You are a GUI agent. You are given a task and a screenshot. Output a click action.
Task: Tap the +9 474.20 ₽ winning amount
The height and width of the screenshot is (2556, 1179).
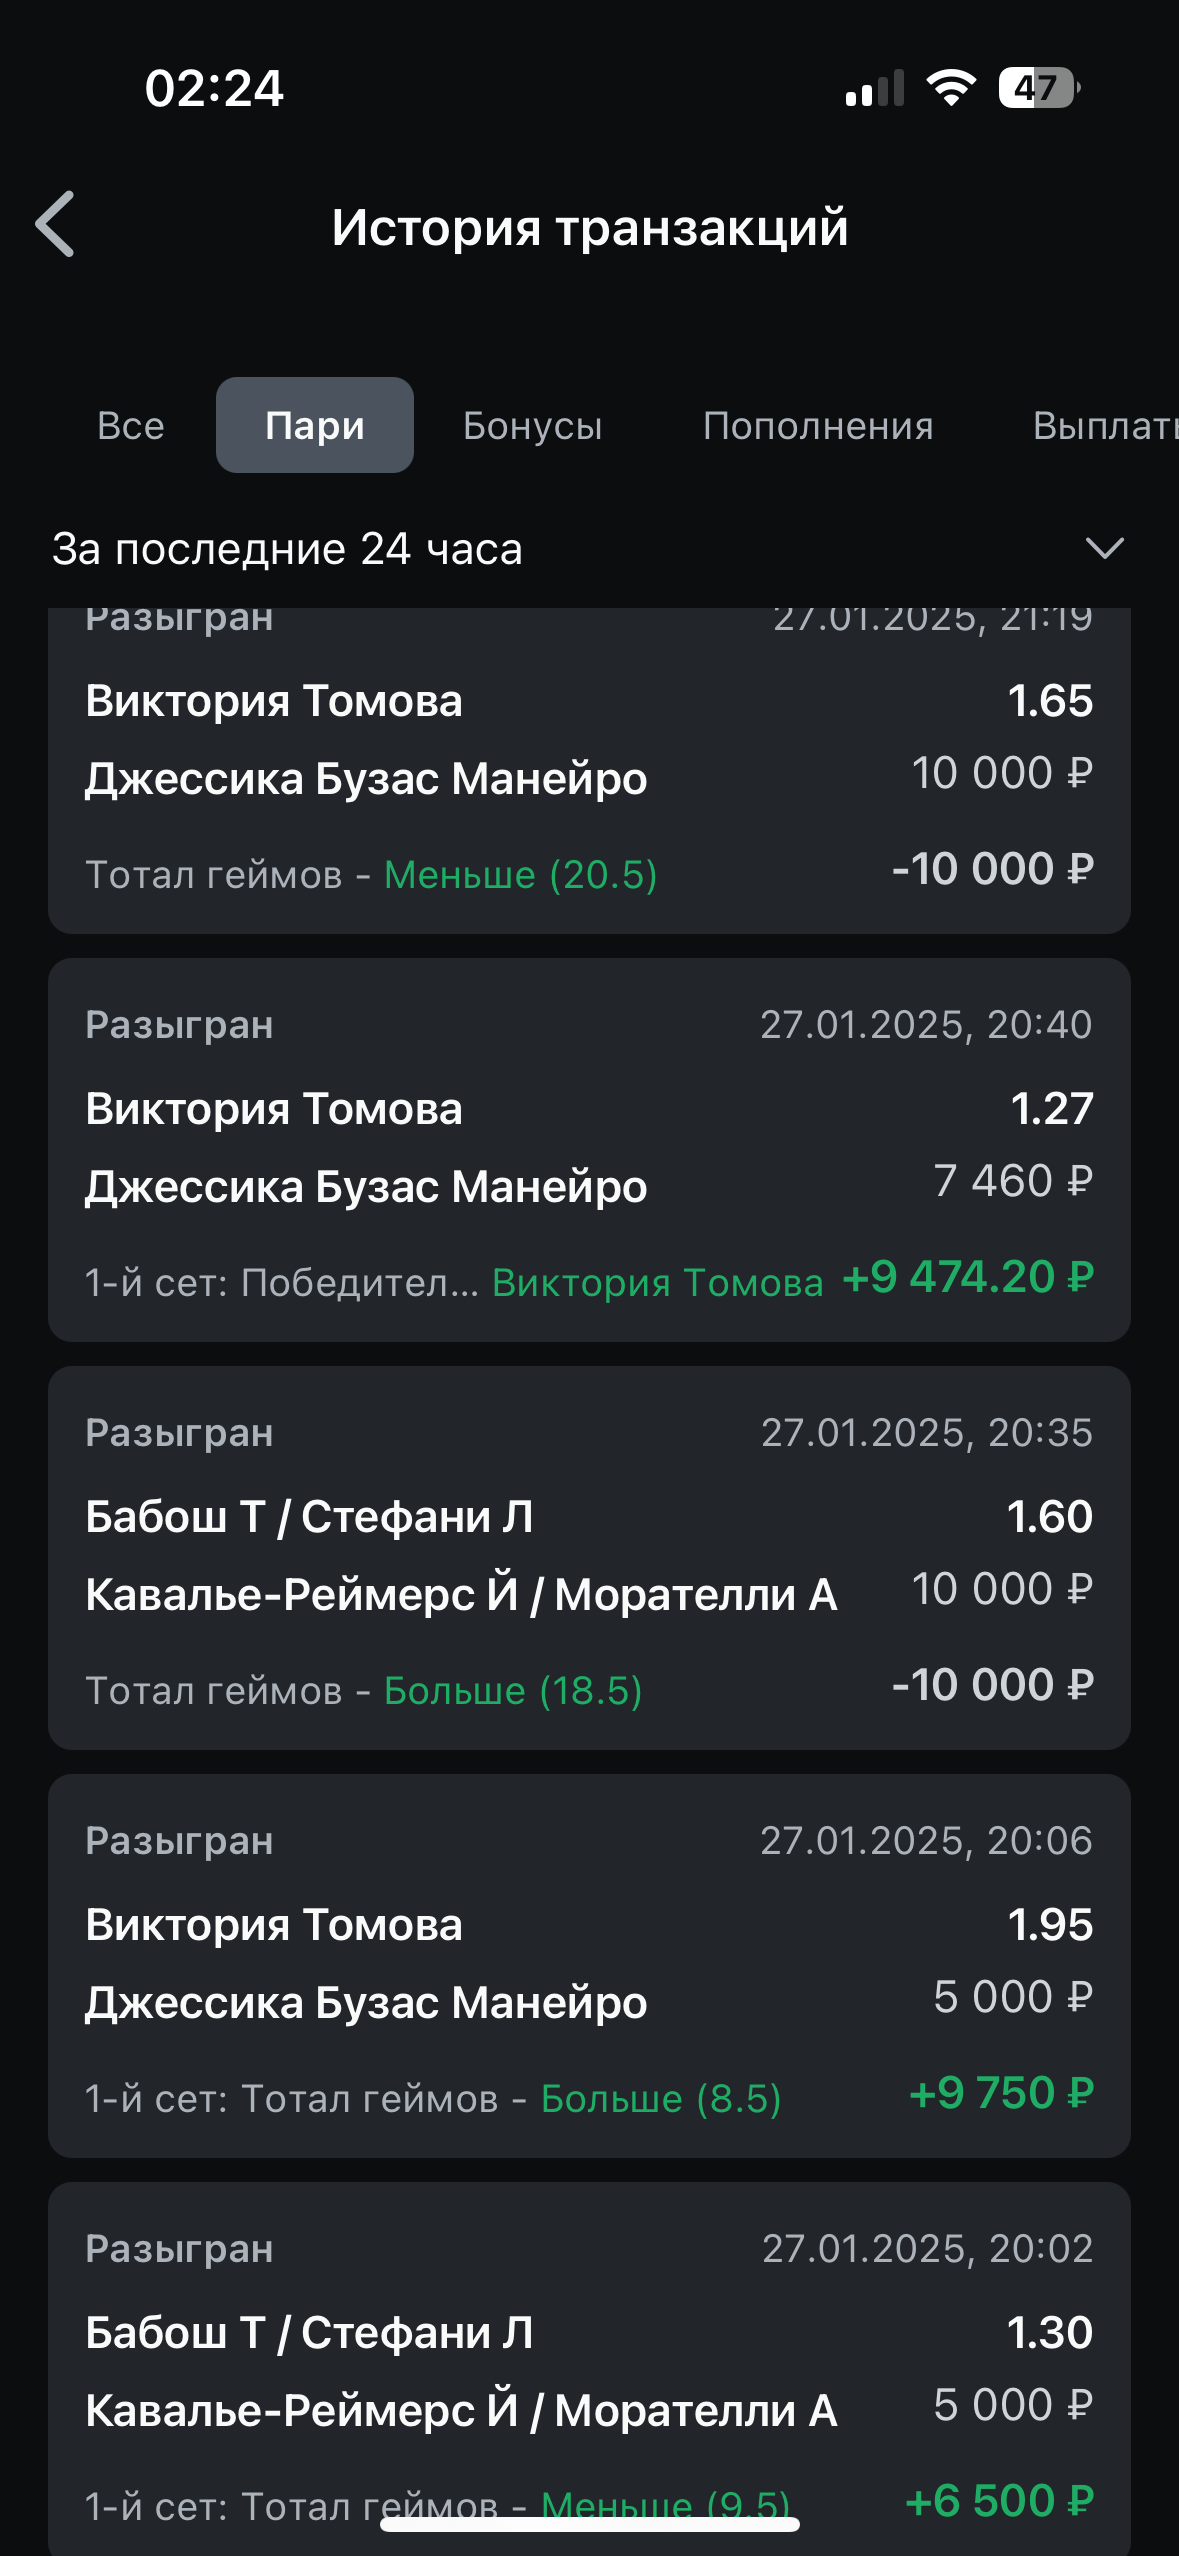click(x=968, y=1277)
